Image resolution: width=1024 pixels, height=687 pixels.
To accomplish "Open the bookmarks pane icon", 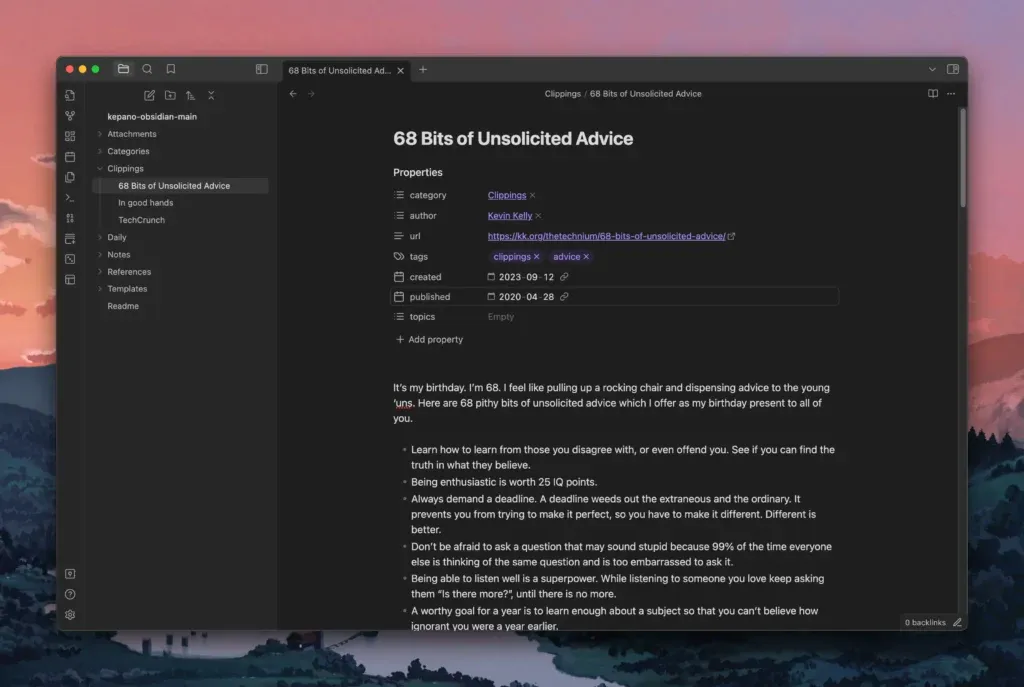I will point(170,69).
